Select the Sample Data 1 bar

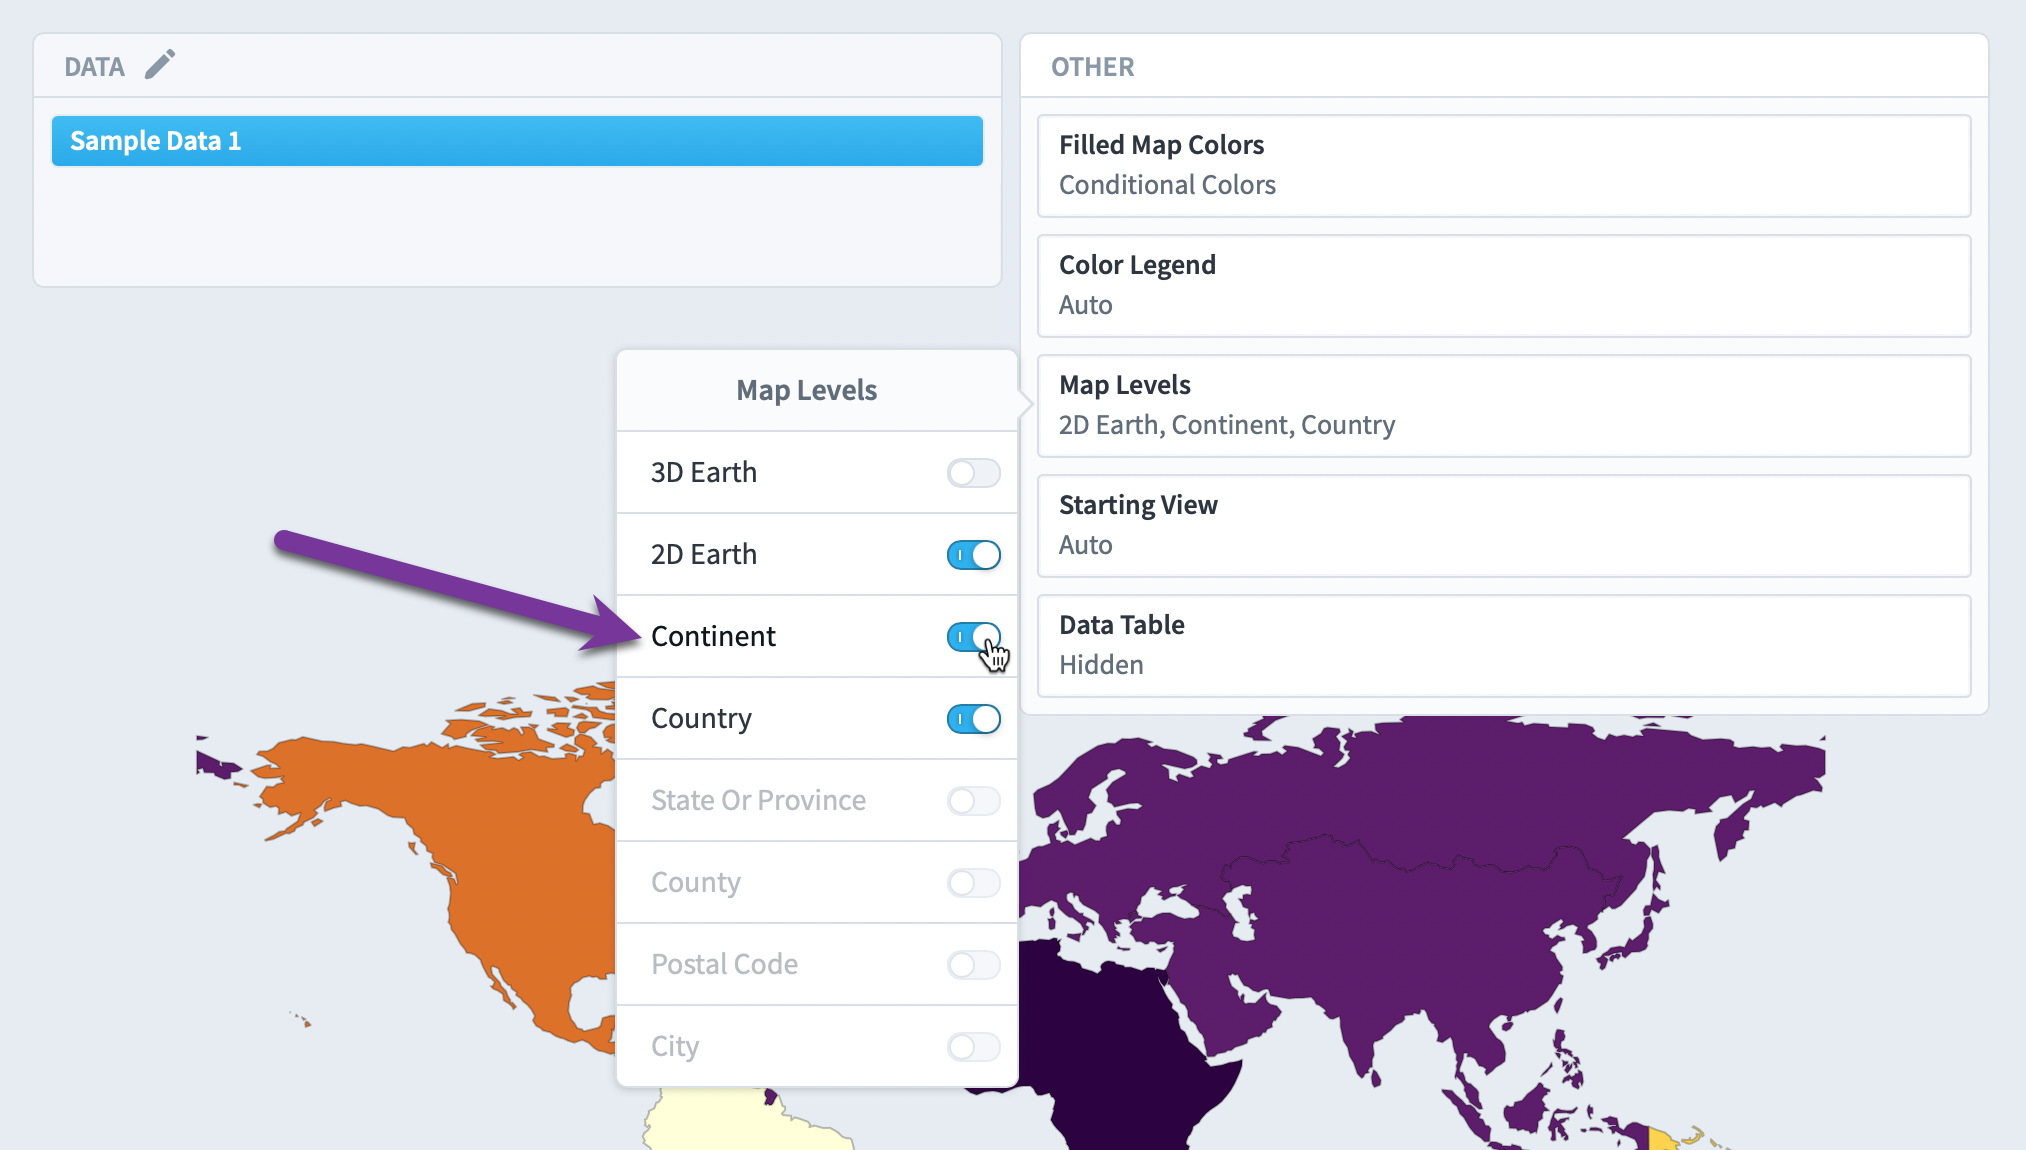click(x=517, y=141)
